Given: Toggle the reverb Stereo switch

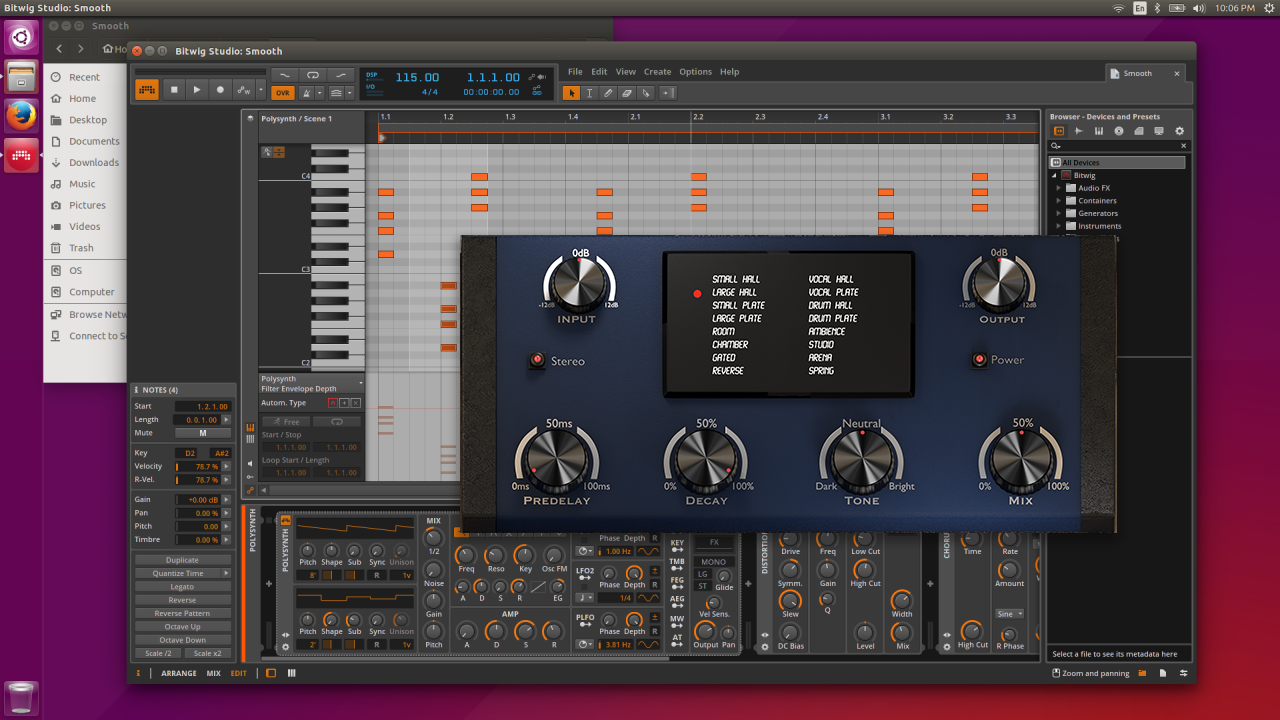Looking at the screenshot, I should point(538,360).
